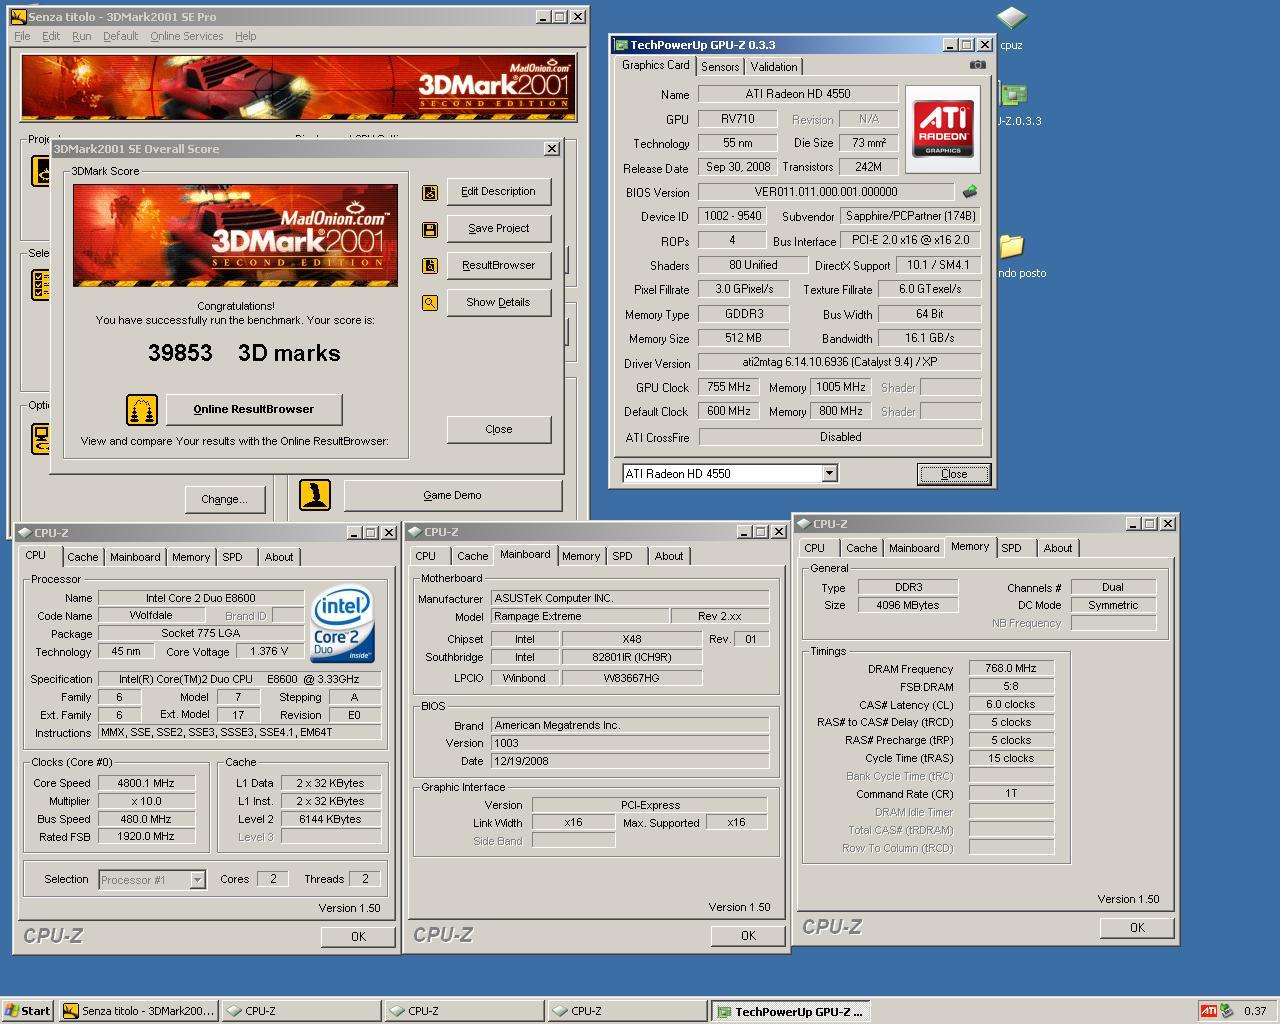
Task: Click the ResultBrowser icon
Action: (x=430, y=266)
